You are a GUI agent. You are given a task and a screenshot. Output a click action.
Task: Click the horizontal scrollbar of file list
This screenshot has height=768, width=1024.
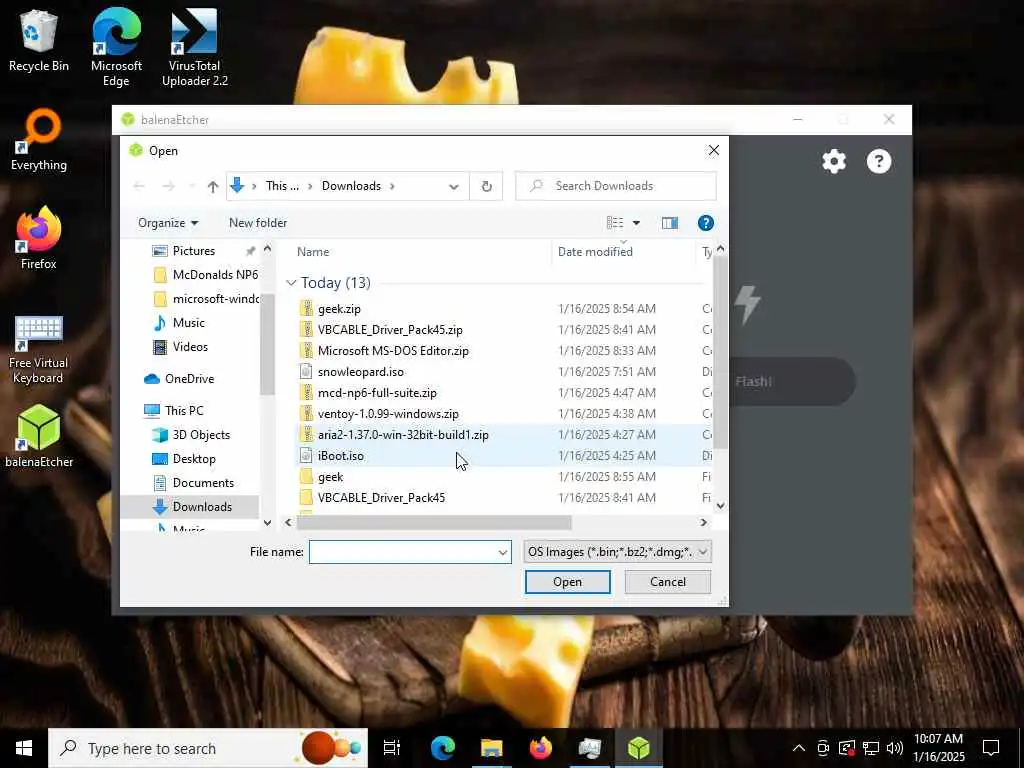click(x=434, y=522)
